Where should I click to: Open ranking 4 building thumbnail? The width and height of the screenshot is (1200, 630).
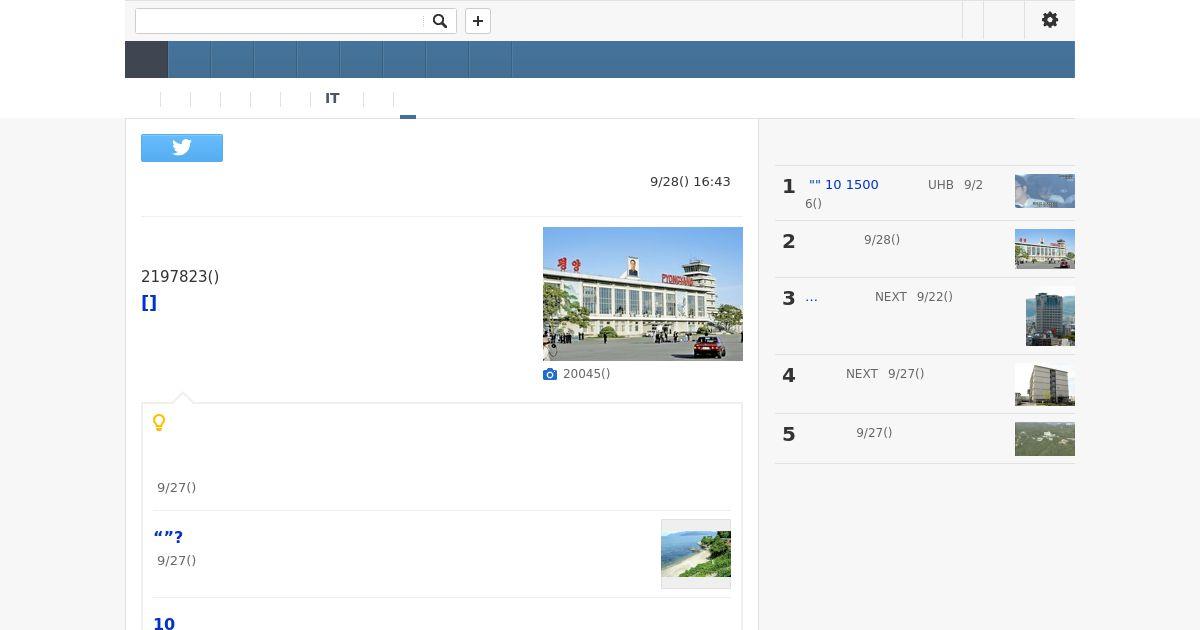[x=1045, y=384]
